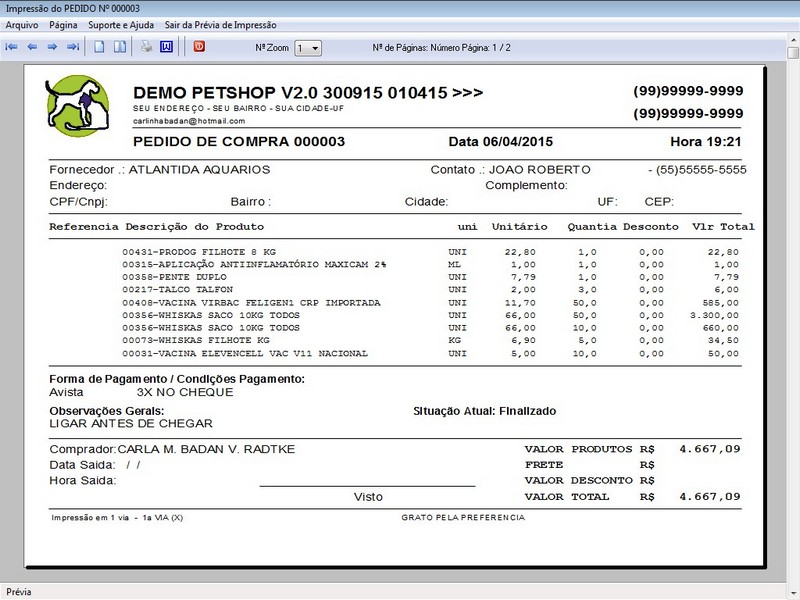Select single page view icon
Screen dimensions: 800x600
pos(99,47)
